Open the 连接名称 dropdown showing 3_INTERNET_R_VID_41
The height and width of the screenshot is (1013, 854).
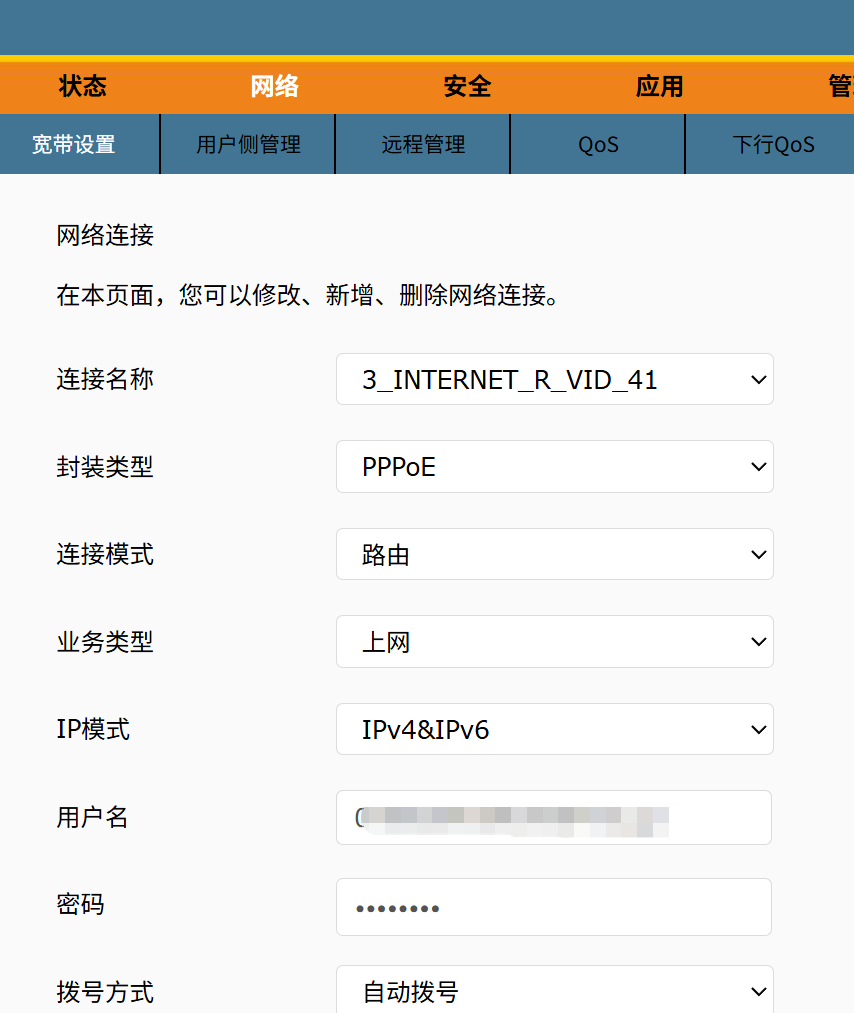tap(555, 379)
